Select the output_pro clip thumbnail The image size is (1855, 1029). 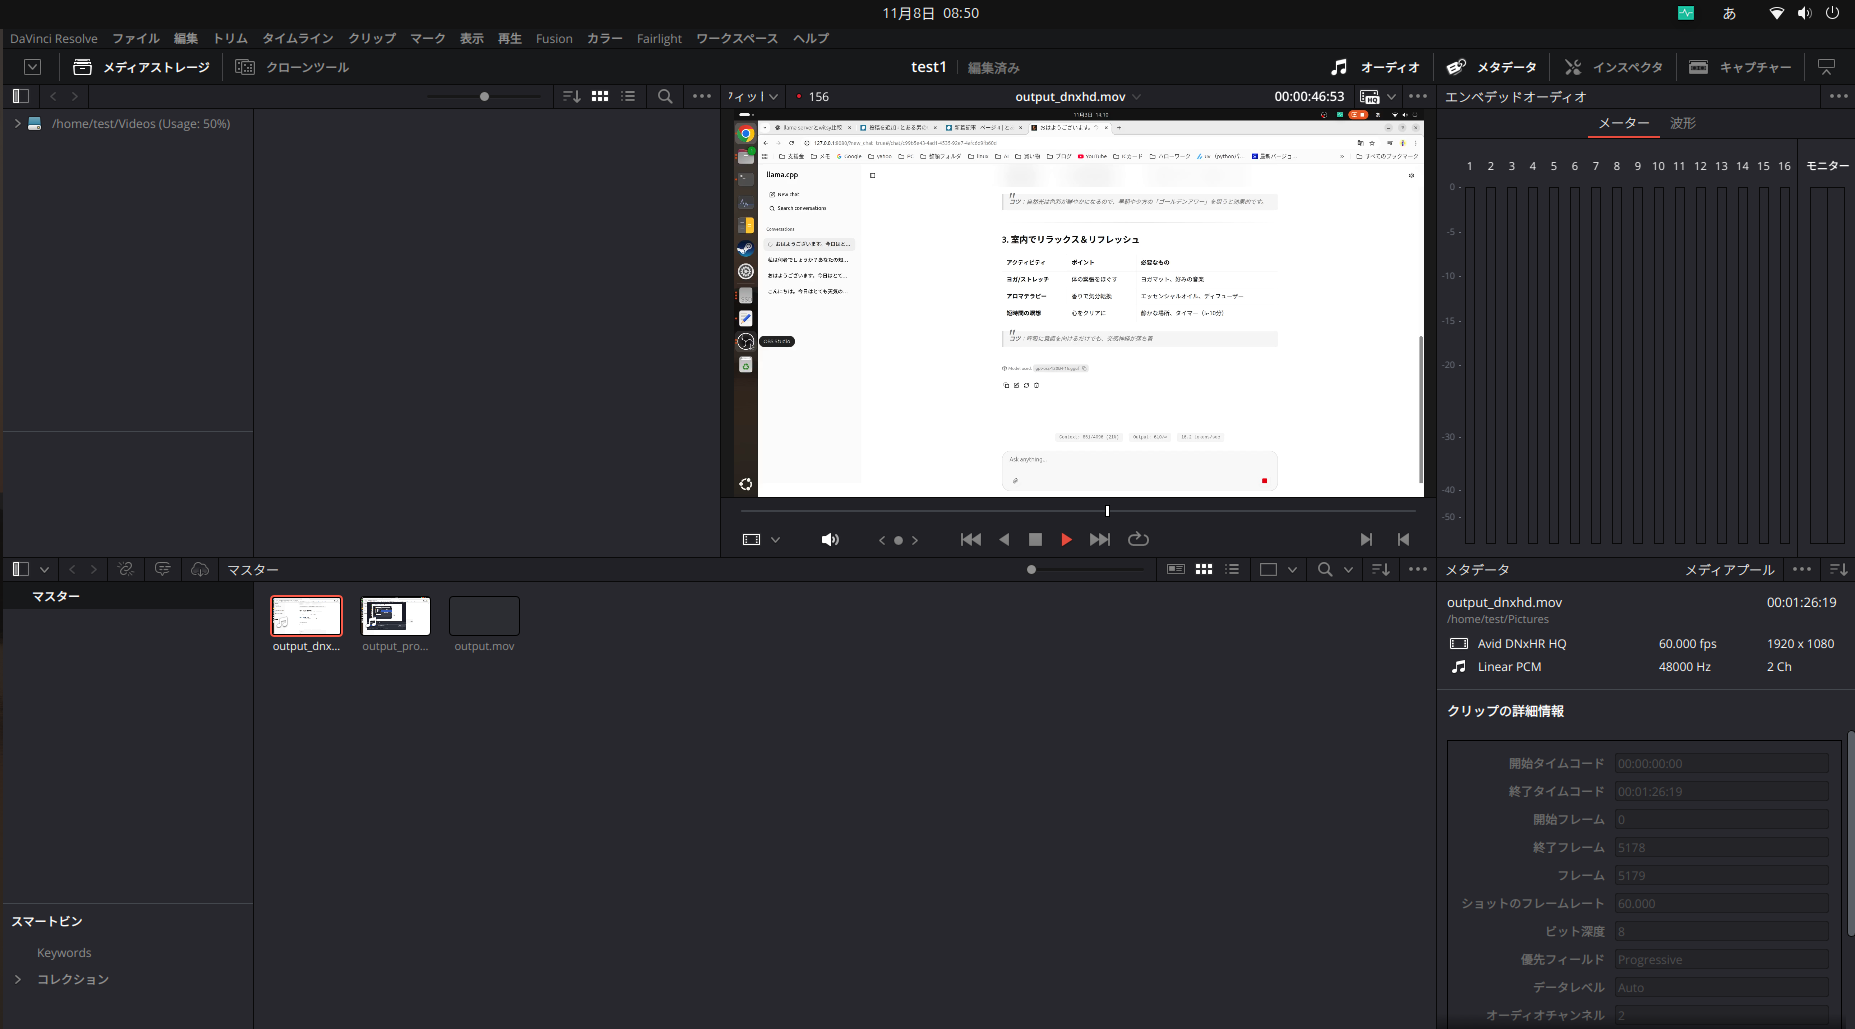tap(395, 617)
